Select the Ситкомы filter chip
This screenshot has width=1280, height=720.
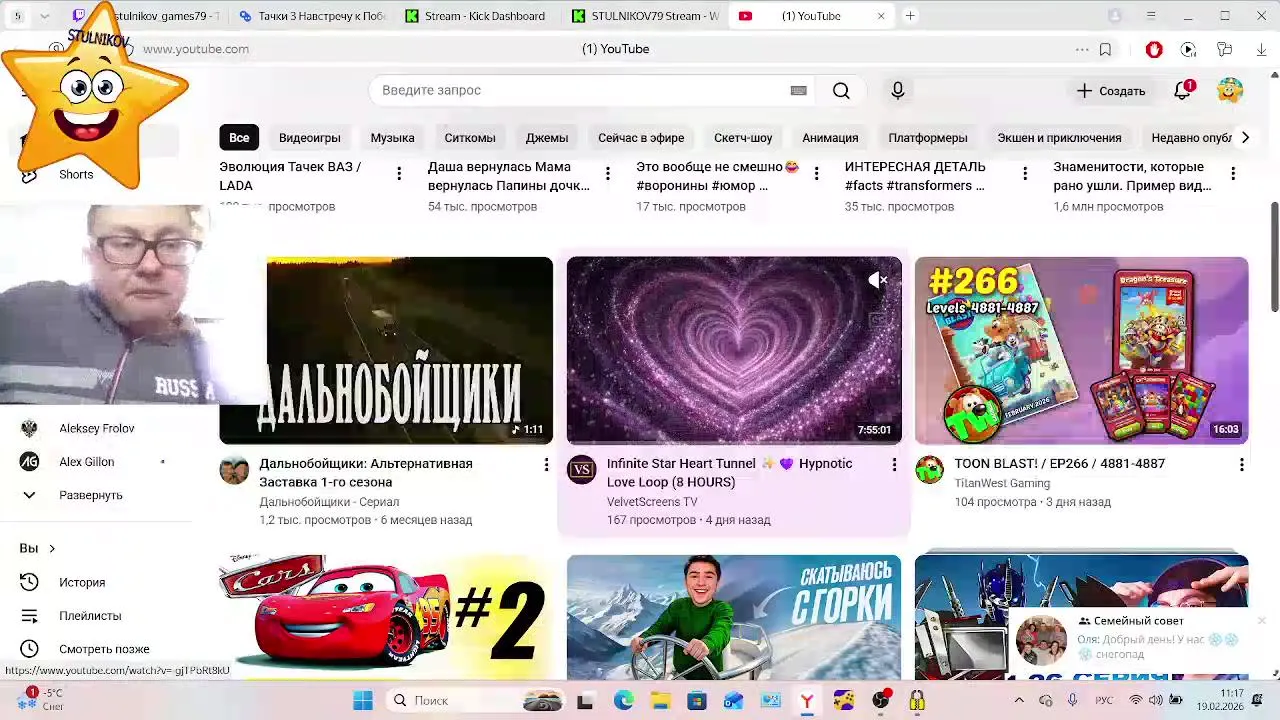(x=470, y=138)
